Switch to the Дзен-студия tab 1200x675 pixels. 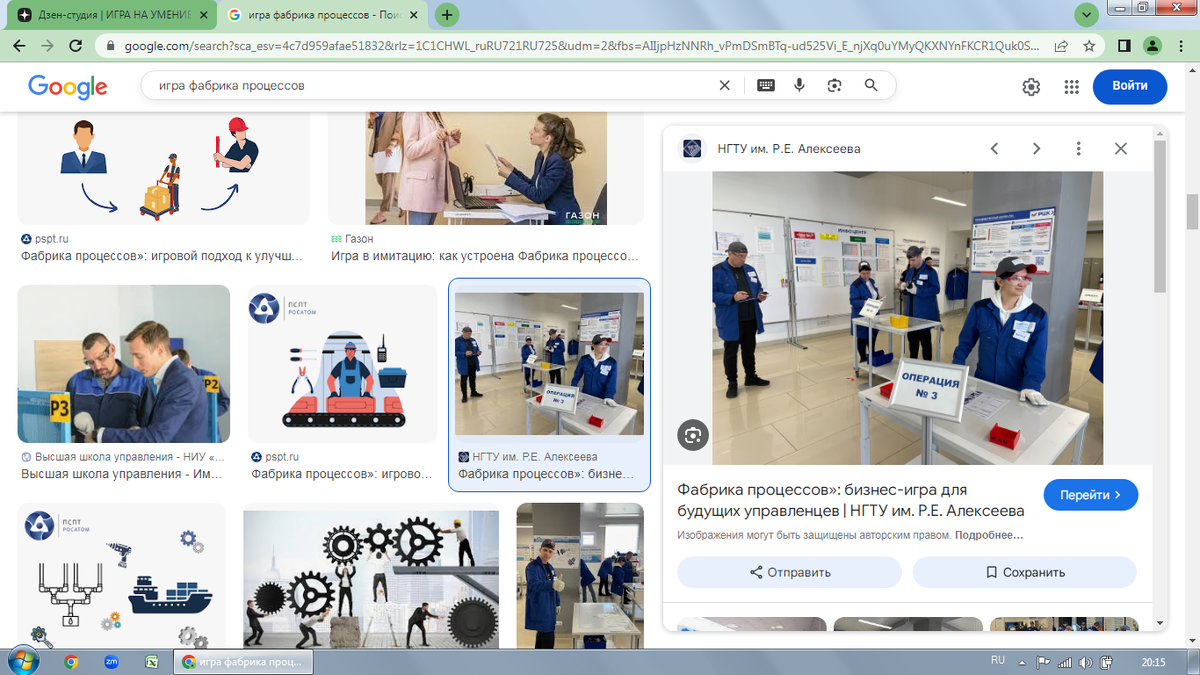coord(112,15)
